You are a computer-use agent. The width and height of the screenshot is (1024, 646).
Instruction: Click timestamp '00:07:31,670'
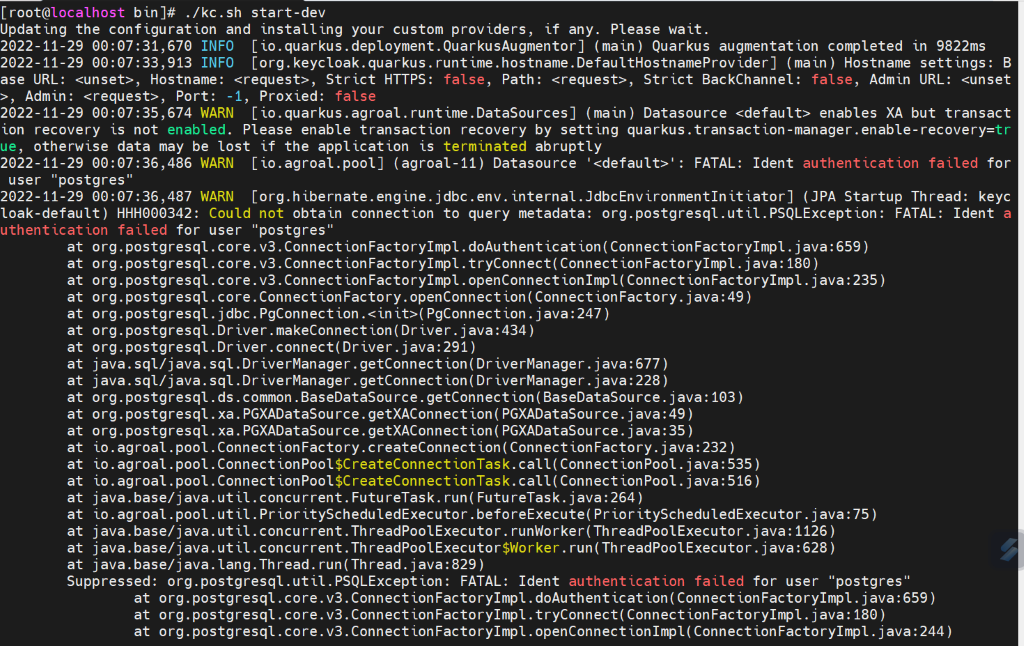(x=142, y=46)
